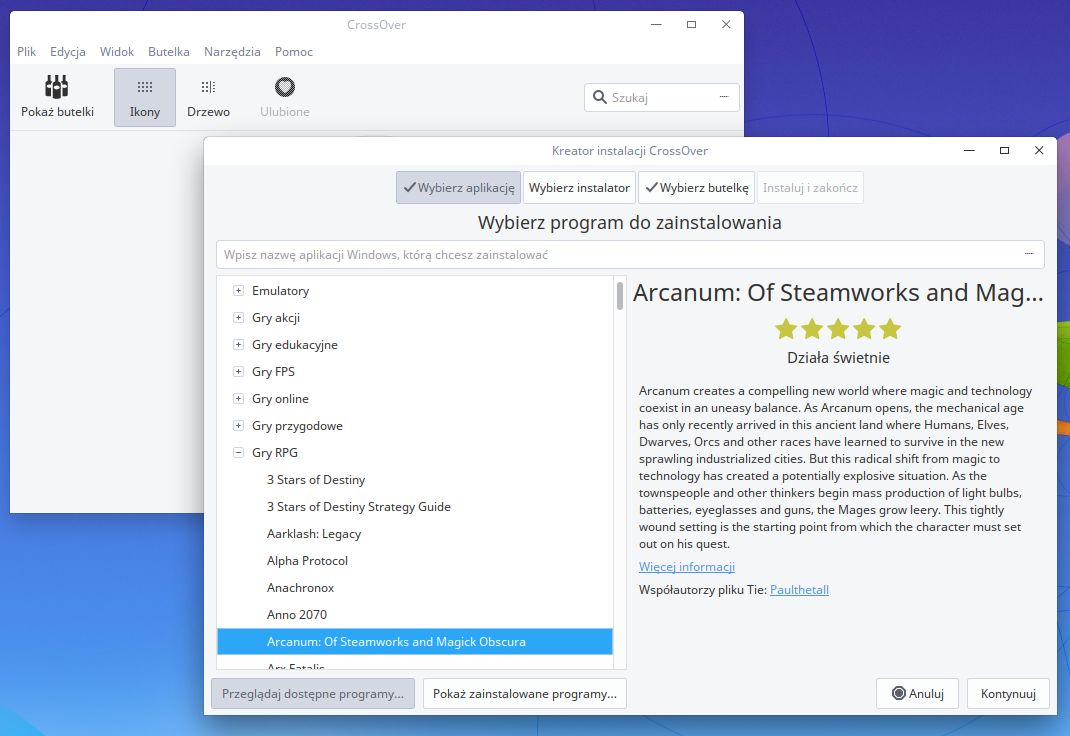Click the Działa świetnie rating label

coord(838,357)
